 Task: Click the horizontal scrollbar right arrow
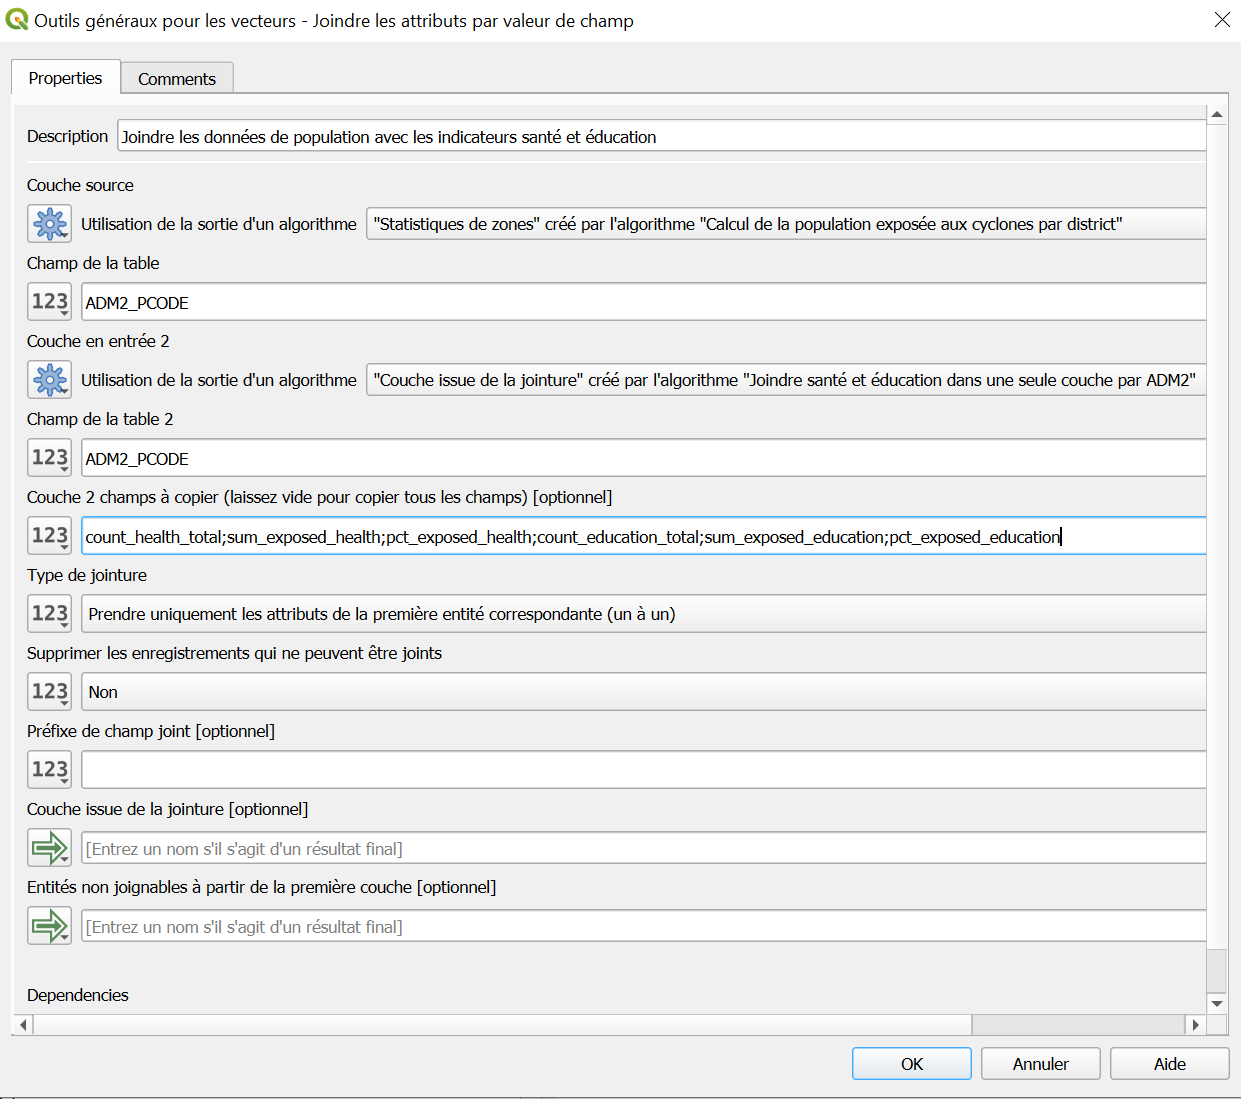[1195, 1025]
